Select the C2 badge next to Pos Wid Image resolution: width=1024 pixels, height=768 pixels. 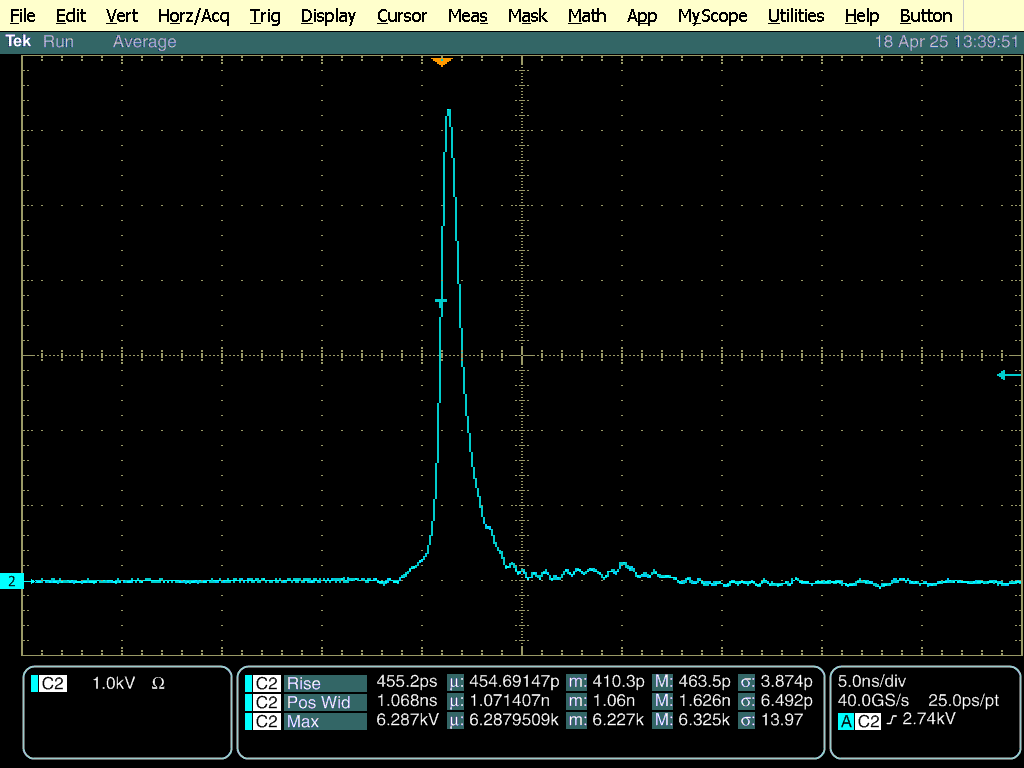coord(267,703)
